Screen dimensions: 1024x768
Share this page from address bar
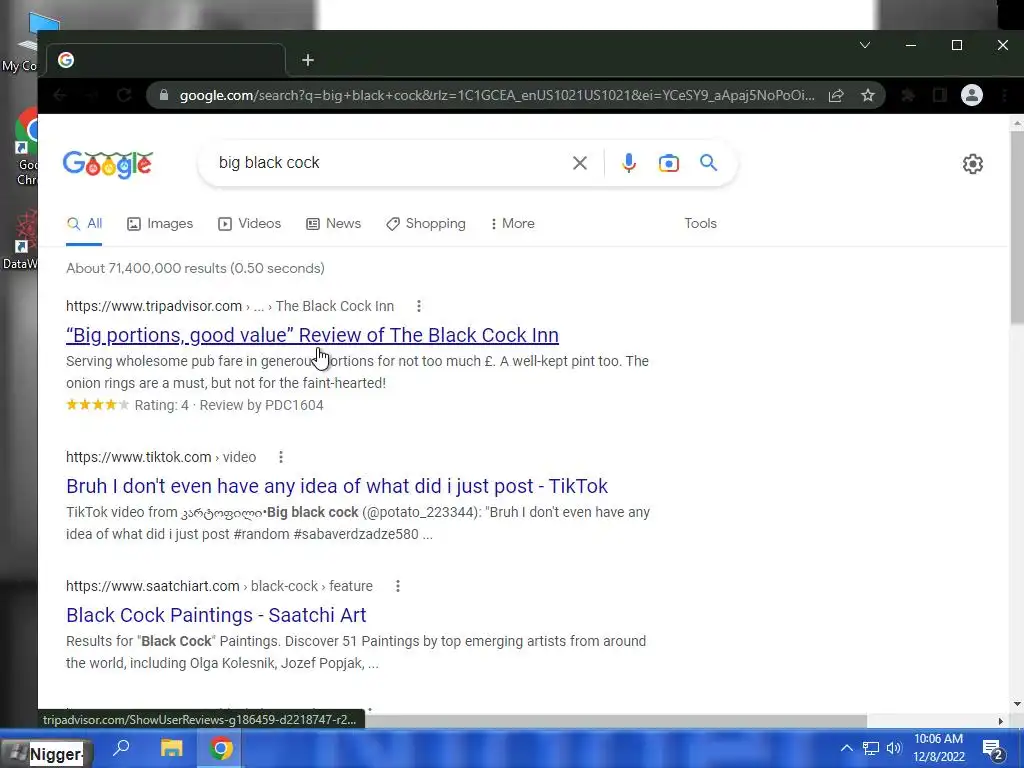coord(836,95)
